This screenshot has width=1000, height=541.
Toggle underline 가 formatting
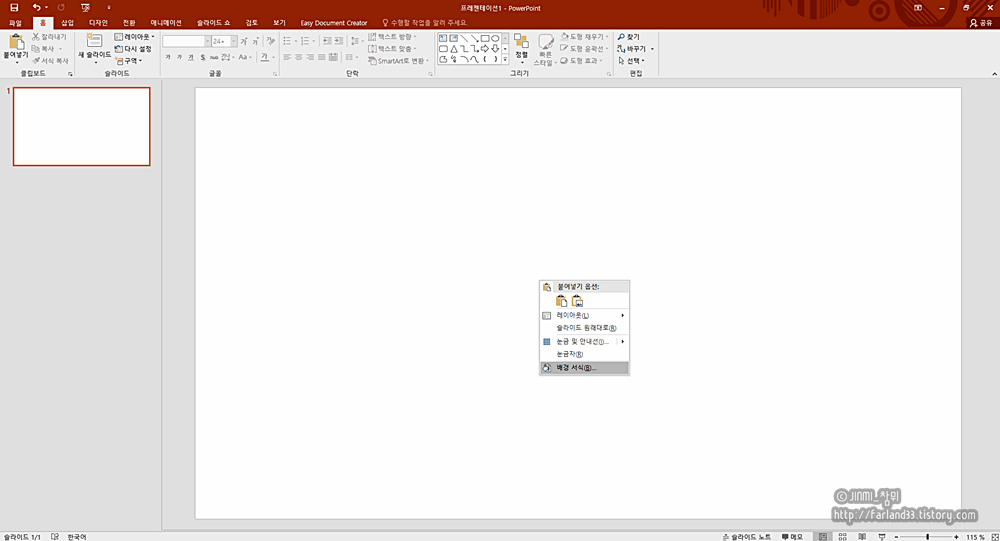191,57
